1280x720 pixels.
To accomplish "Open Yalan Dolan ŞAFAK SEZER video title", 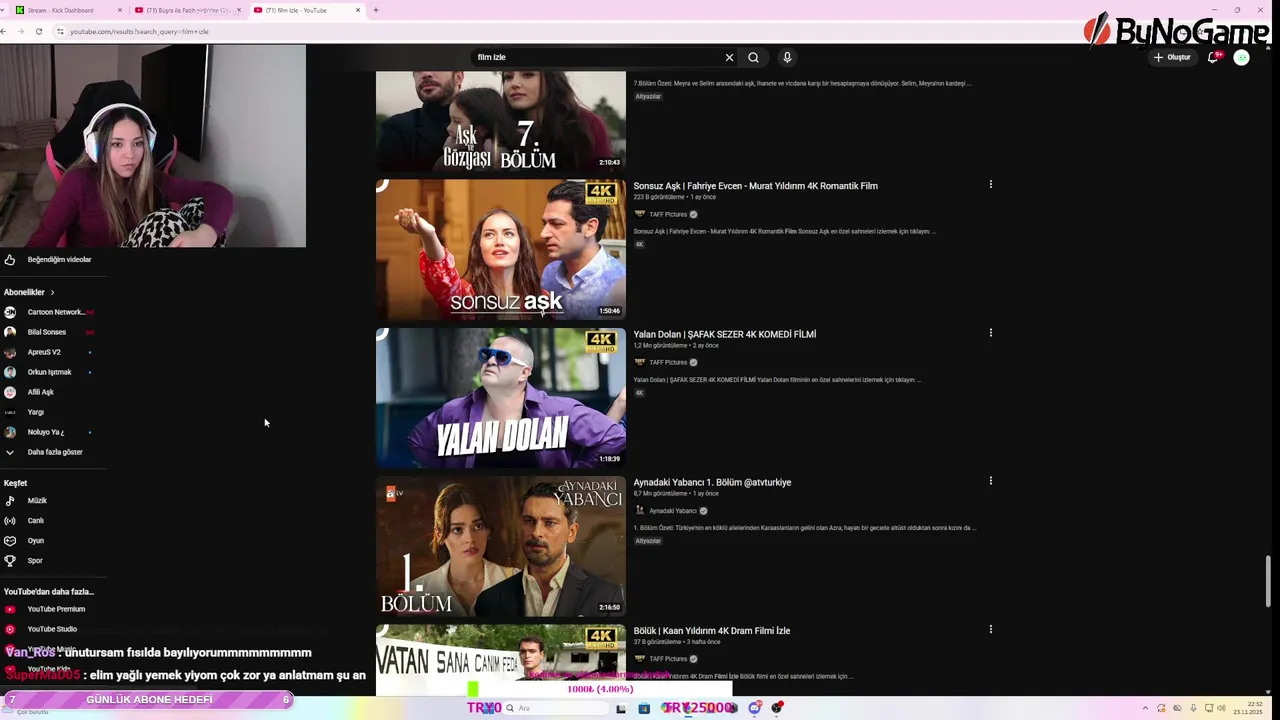I will pyautogui.click(x=724, y=334).
